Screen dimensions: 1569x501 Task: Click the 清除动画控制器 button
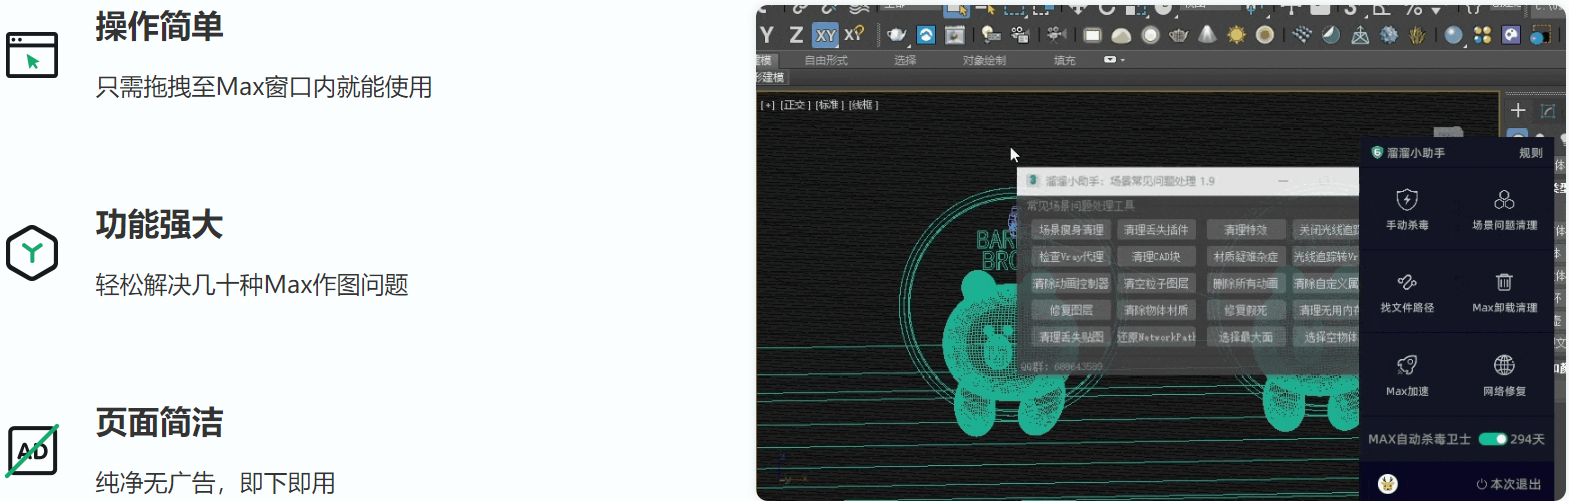[1071, 284]
